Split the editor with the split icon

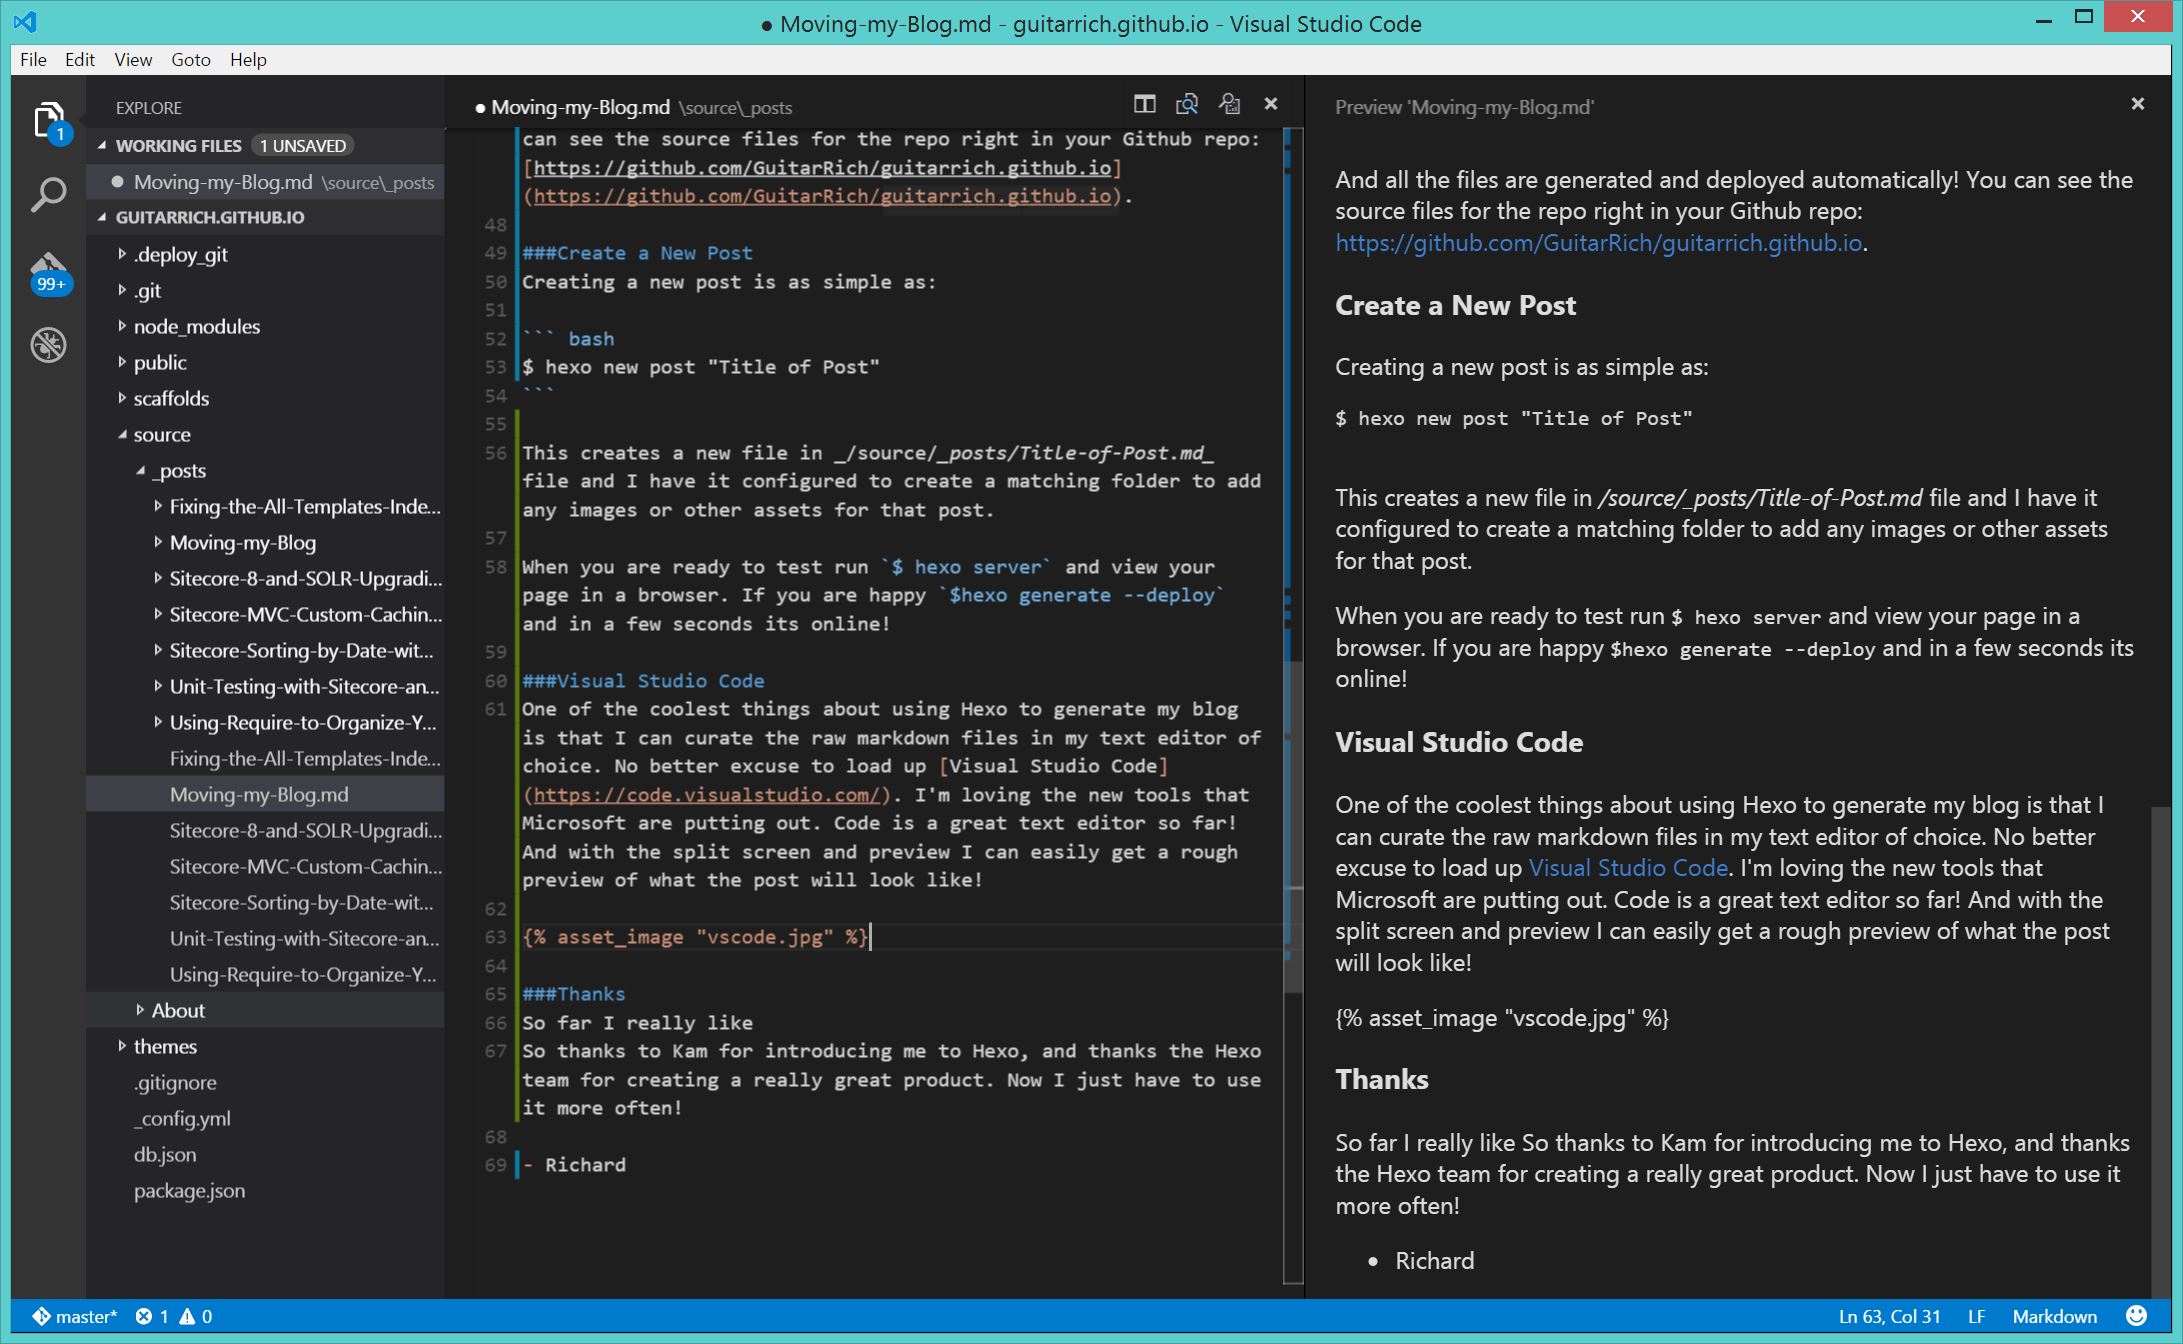[x=1145, y=104]
